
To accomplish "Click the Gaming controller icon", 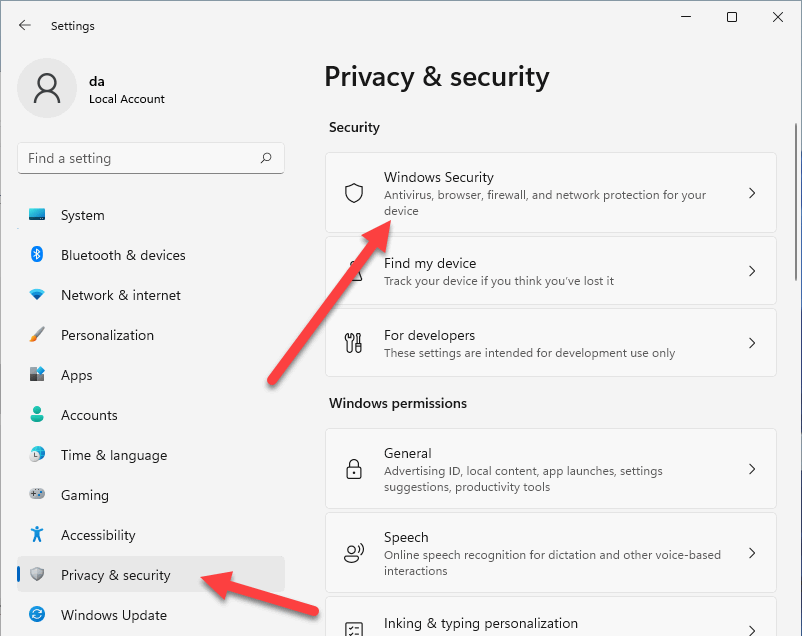I will pyautogui.click(x=37, y=494).
